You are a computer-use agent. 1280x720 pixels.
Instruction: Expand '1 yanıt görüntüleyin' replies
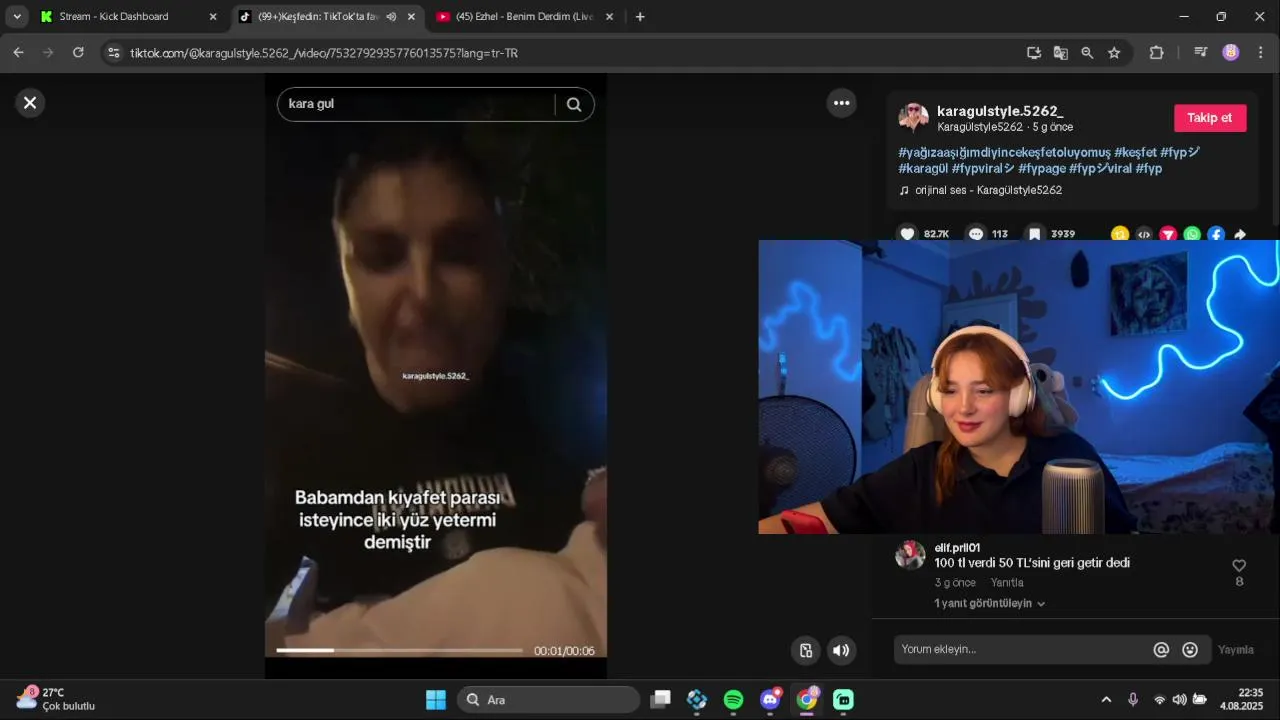(990, 604)
